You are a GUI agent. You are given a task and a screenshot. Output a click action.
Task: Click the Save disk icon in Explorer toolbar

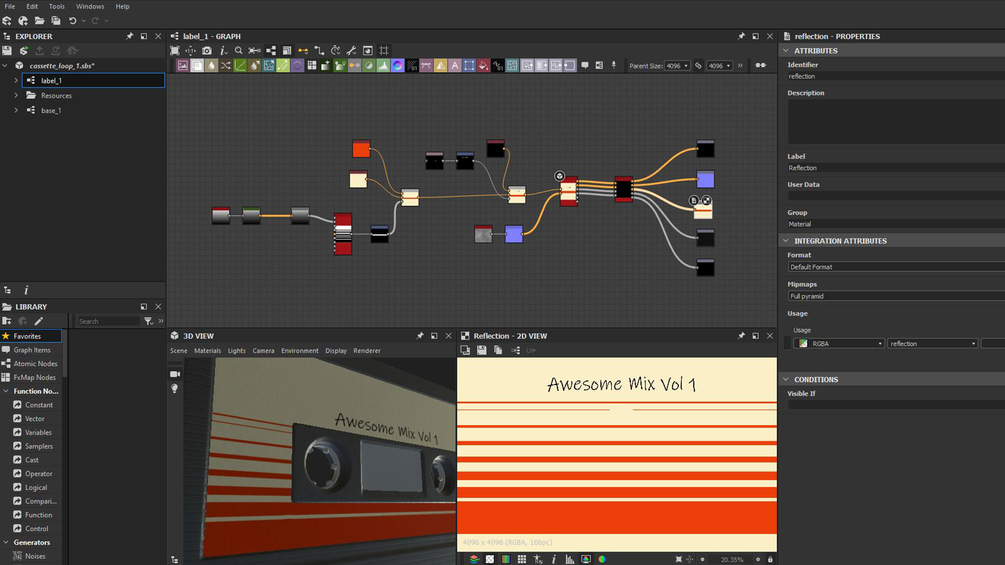(x=7, y=51)
